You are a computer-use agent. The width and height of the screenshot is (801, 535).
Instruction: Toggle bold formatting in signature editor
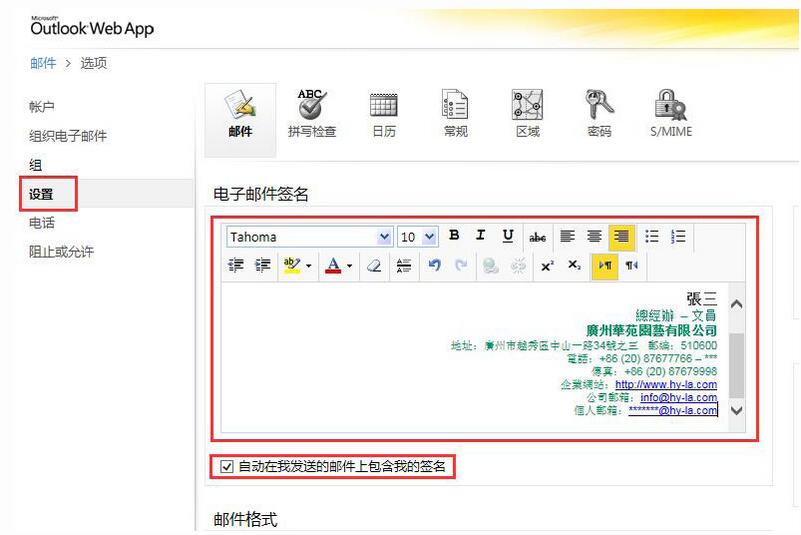point(454,236)
